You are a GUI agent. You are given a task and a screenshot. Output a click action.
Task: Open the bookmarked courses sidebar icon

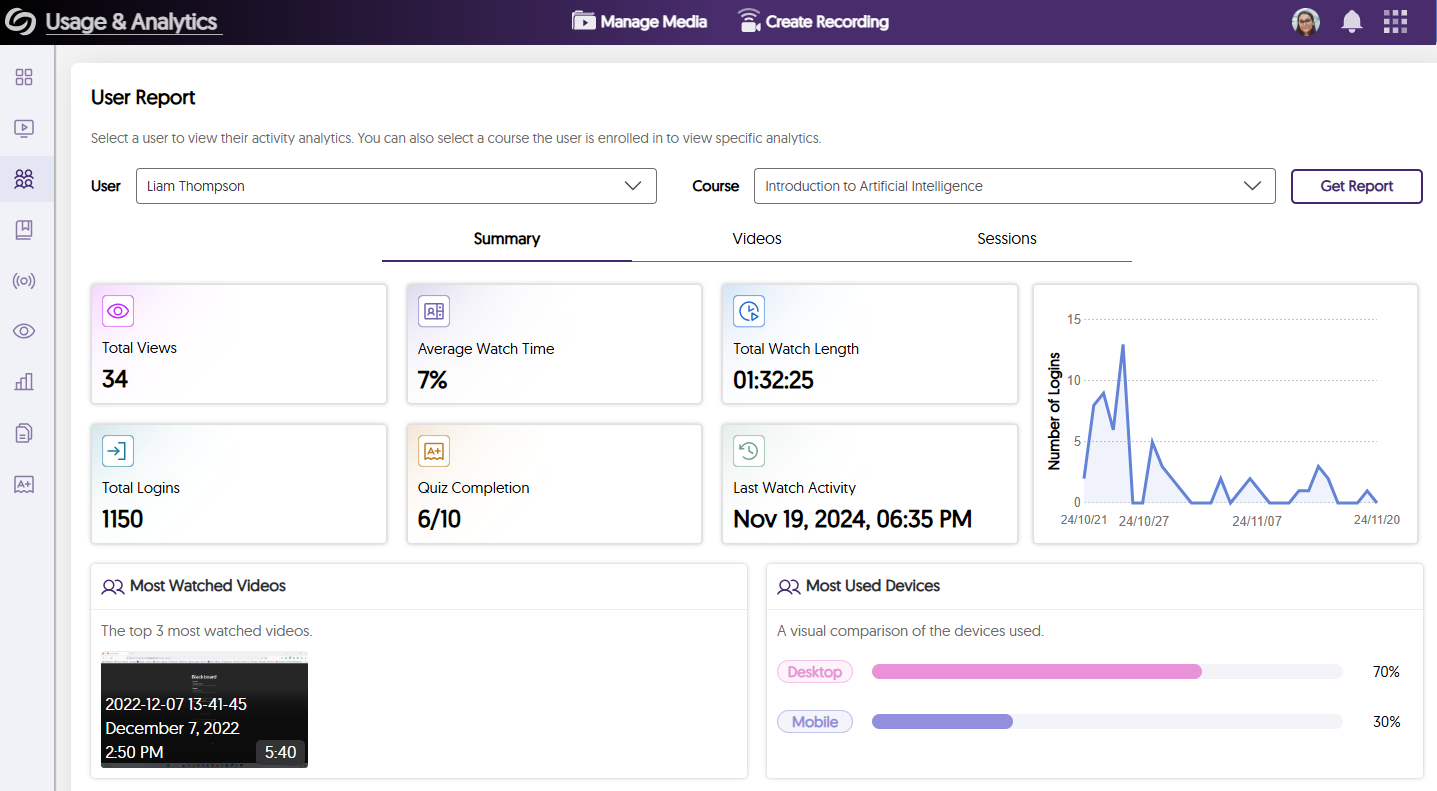[x=24, y=229]
